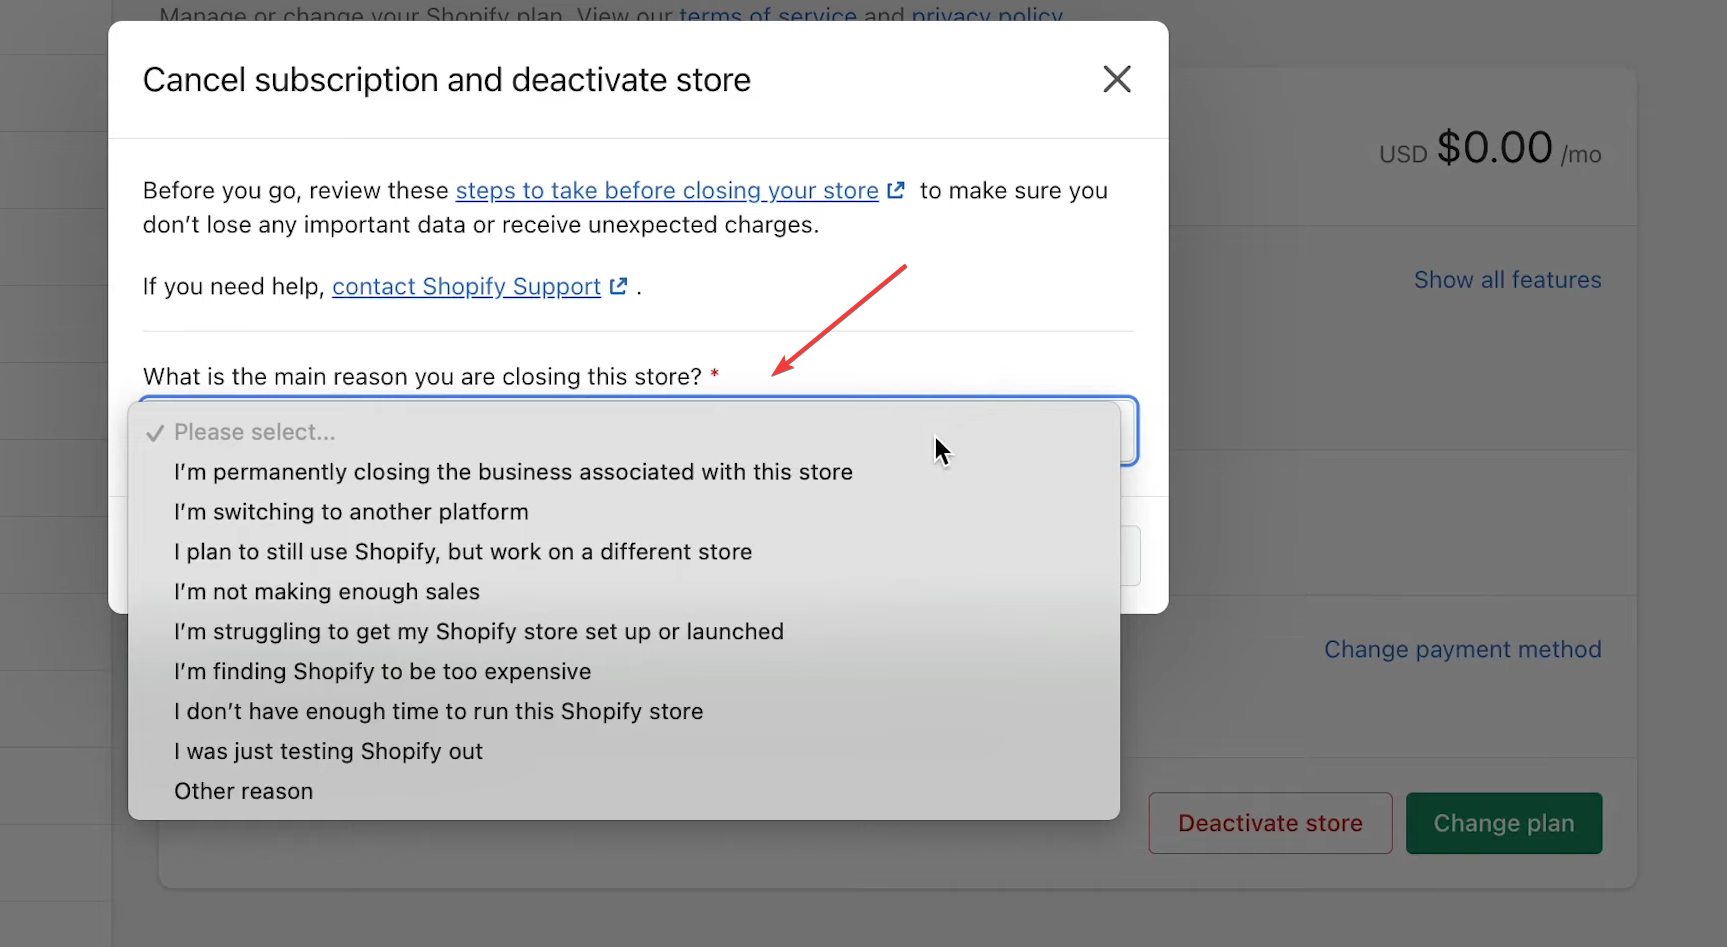Pick don't have enough time option
The height and width of the screenshot is (947, 1727).
tap(438, 712)
